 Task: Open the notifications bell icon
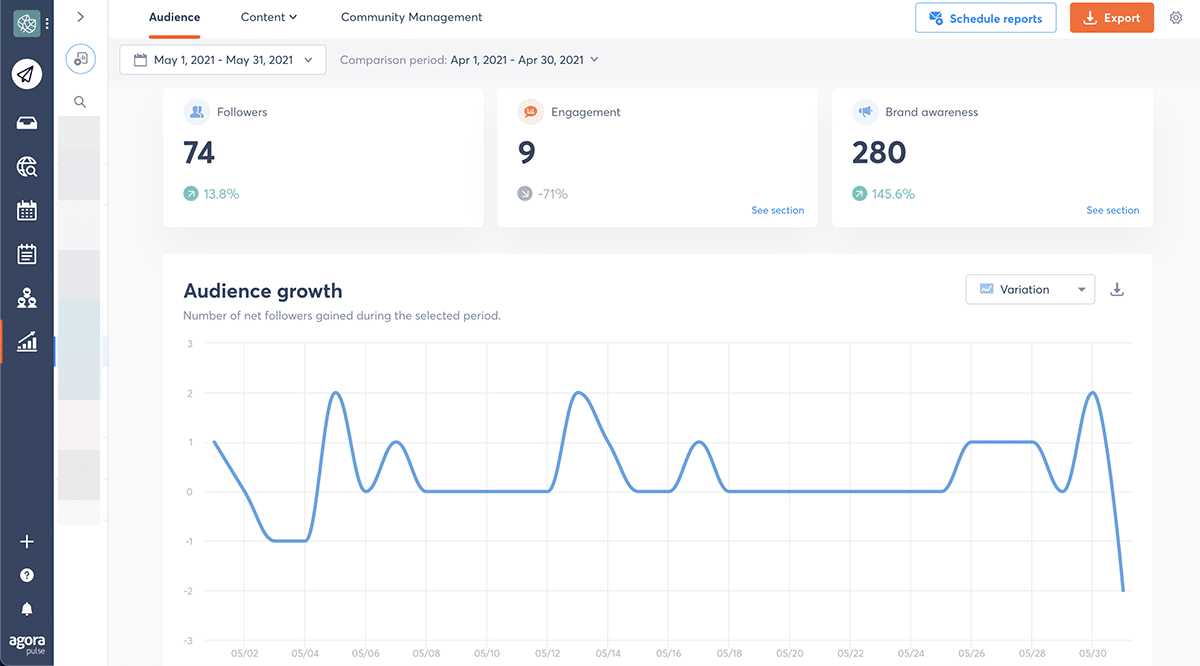pos(27,609)
